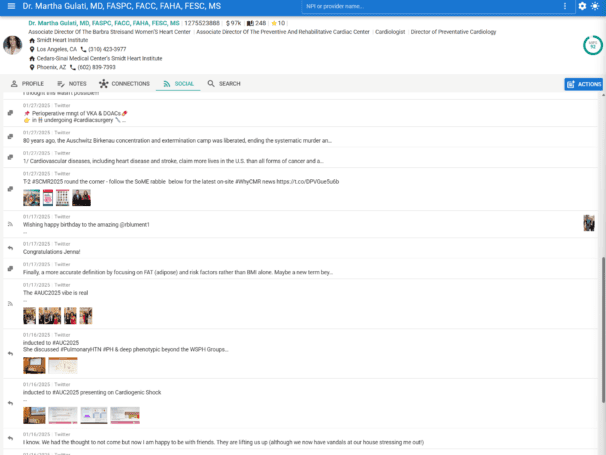Switch to the Profile tab
606x455 pixels.
pyautogui.click(x=27, y=84)
